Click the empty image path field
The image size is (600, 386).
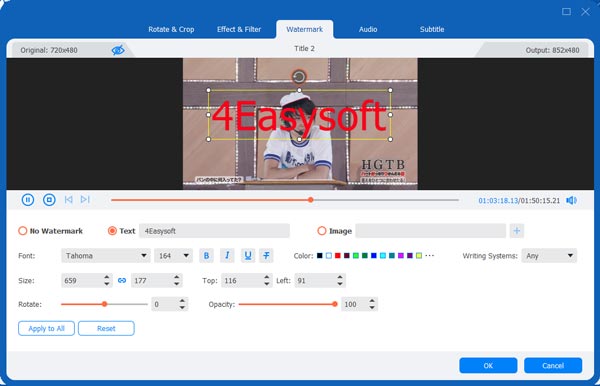430,231
